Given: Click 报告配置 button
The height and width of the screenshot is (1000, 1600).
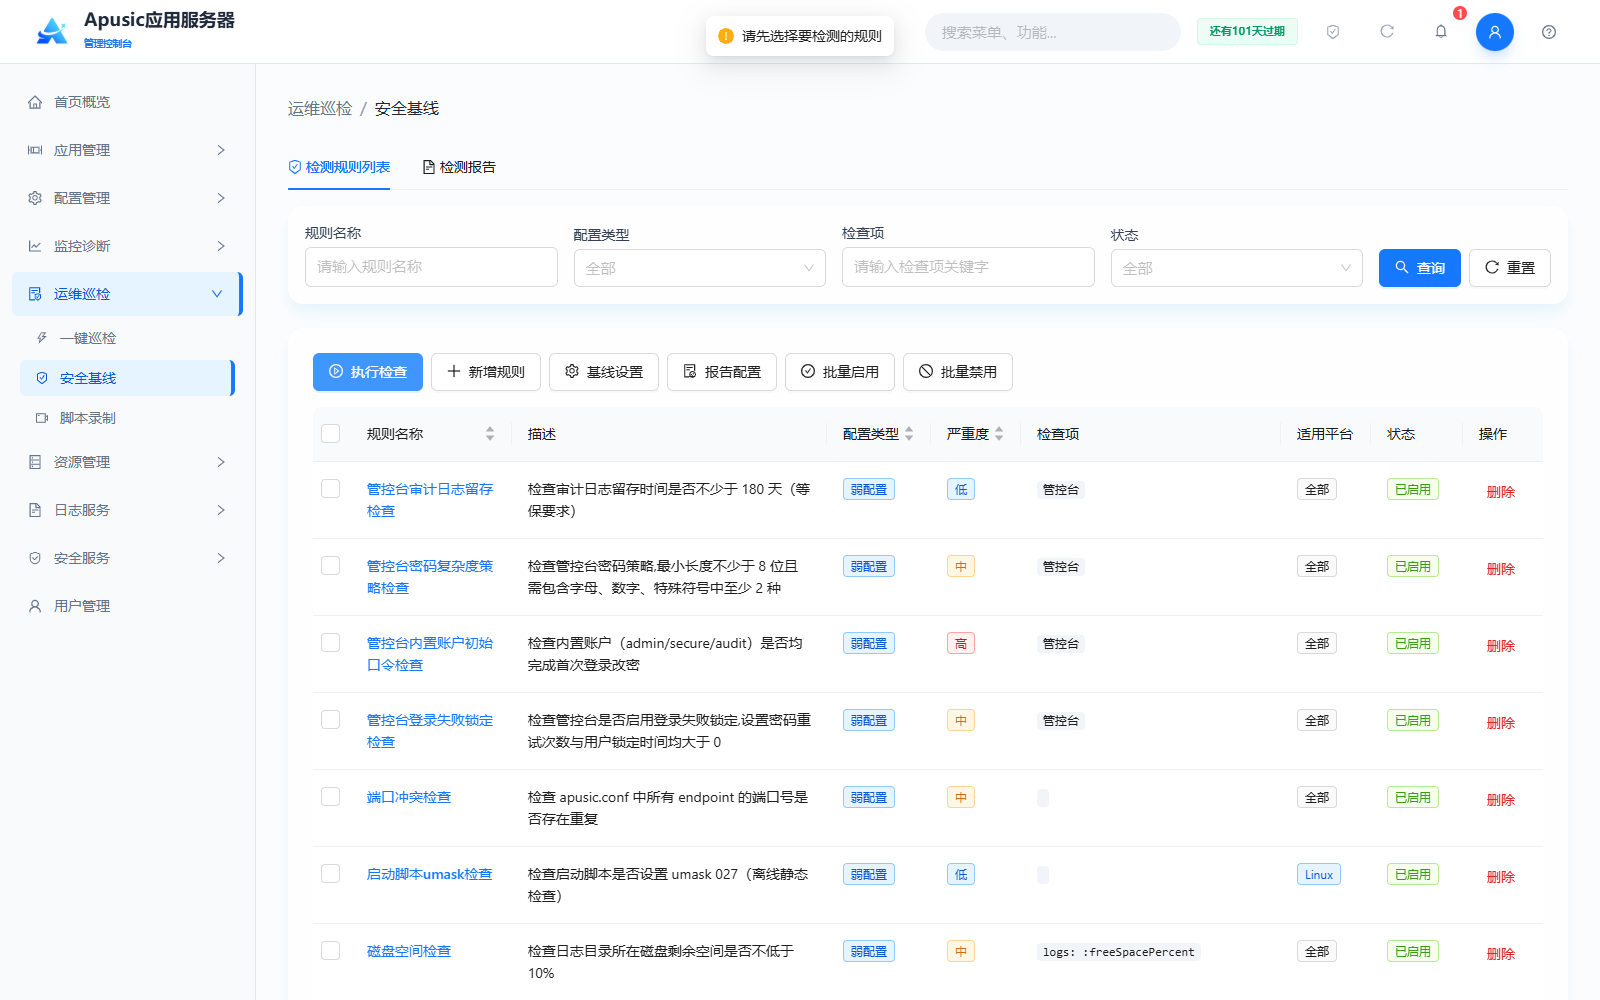Looking at the screenshot, I should coord(722,372).
